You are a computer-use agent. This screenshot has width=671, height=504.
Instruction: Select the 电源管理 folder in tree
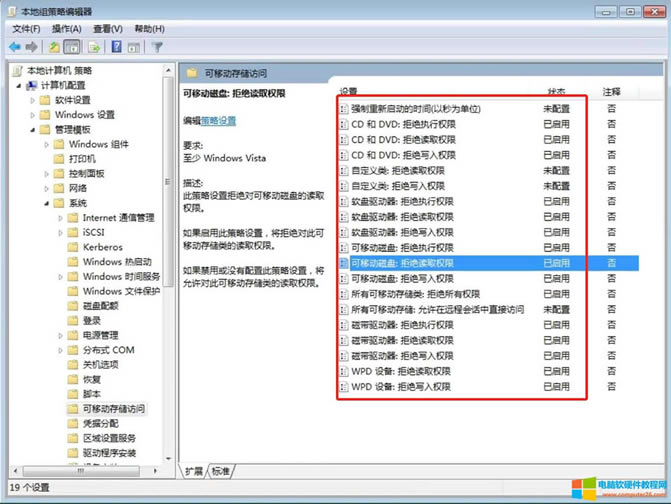click(x=100, y=335)
